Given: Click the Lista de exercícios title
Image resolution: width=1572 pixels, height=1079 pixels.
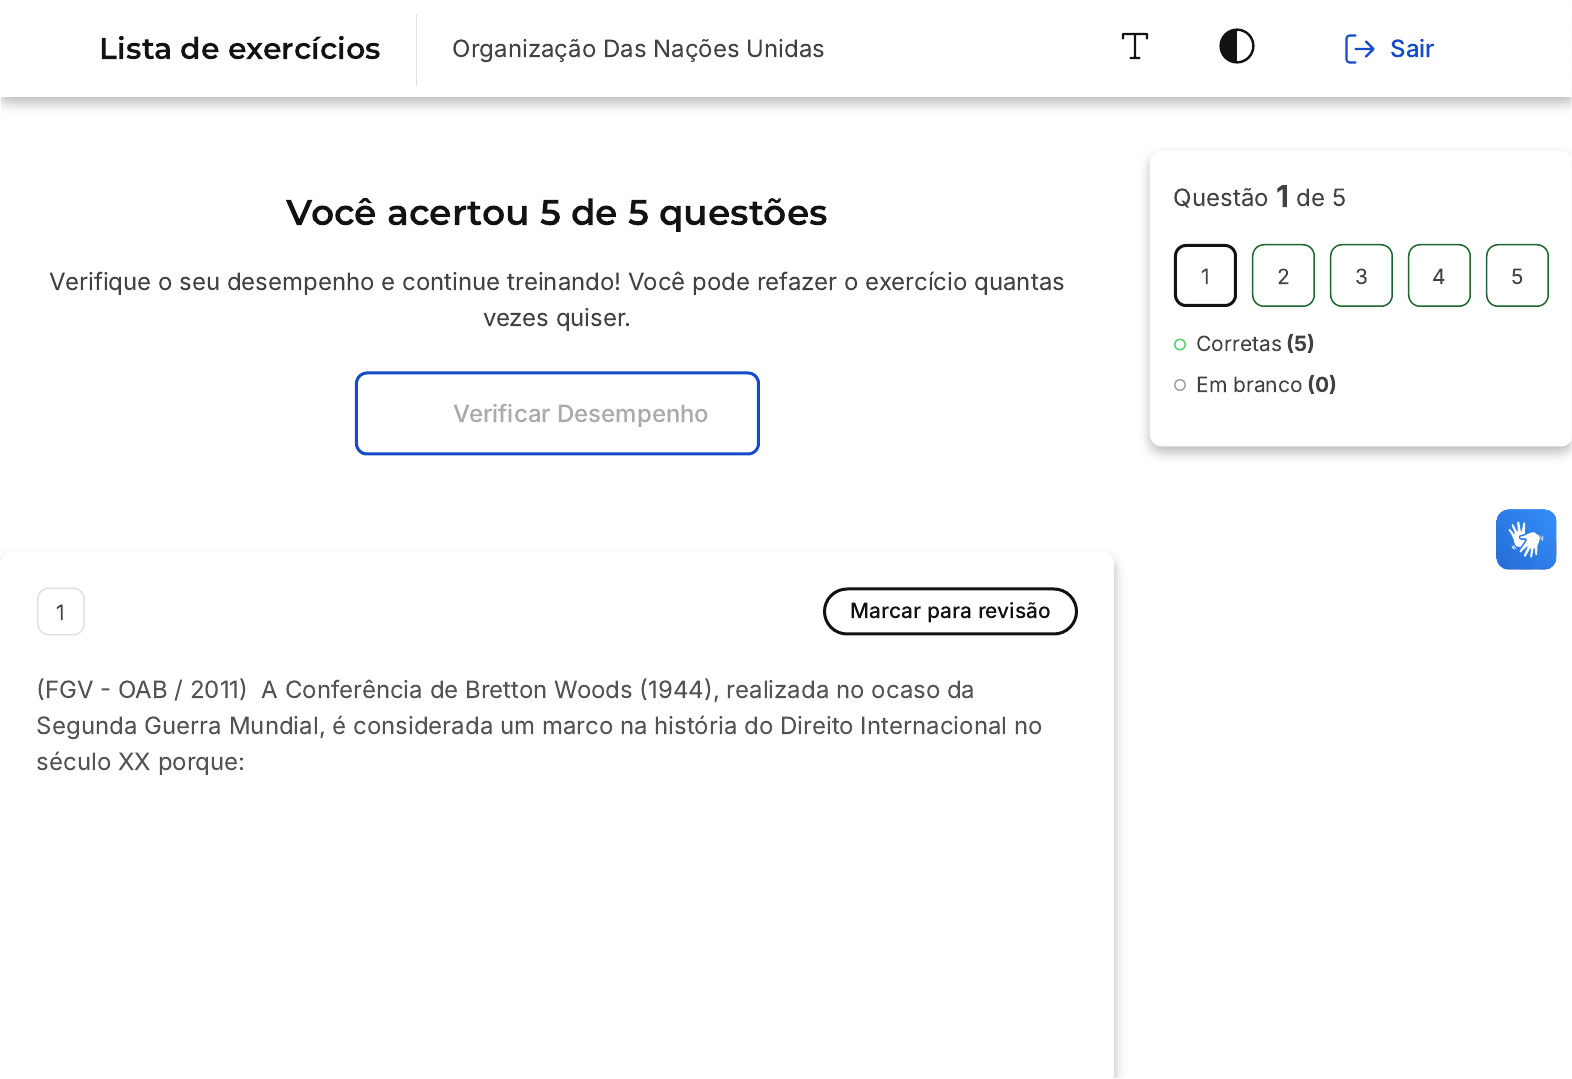Looking at the screenshot, I should [240, 49].
